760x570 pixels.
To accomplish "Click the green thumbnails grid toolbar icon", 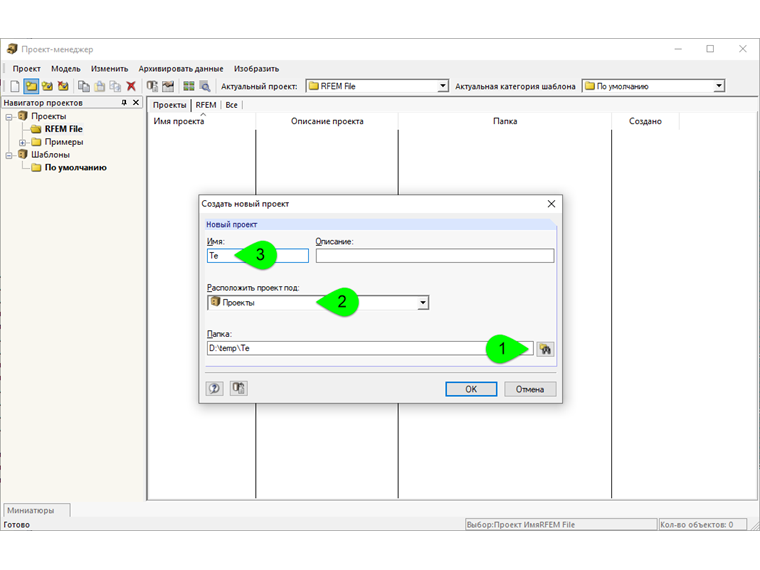I will coord(189,86).
